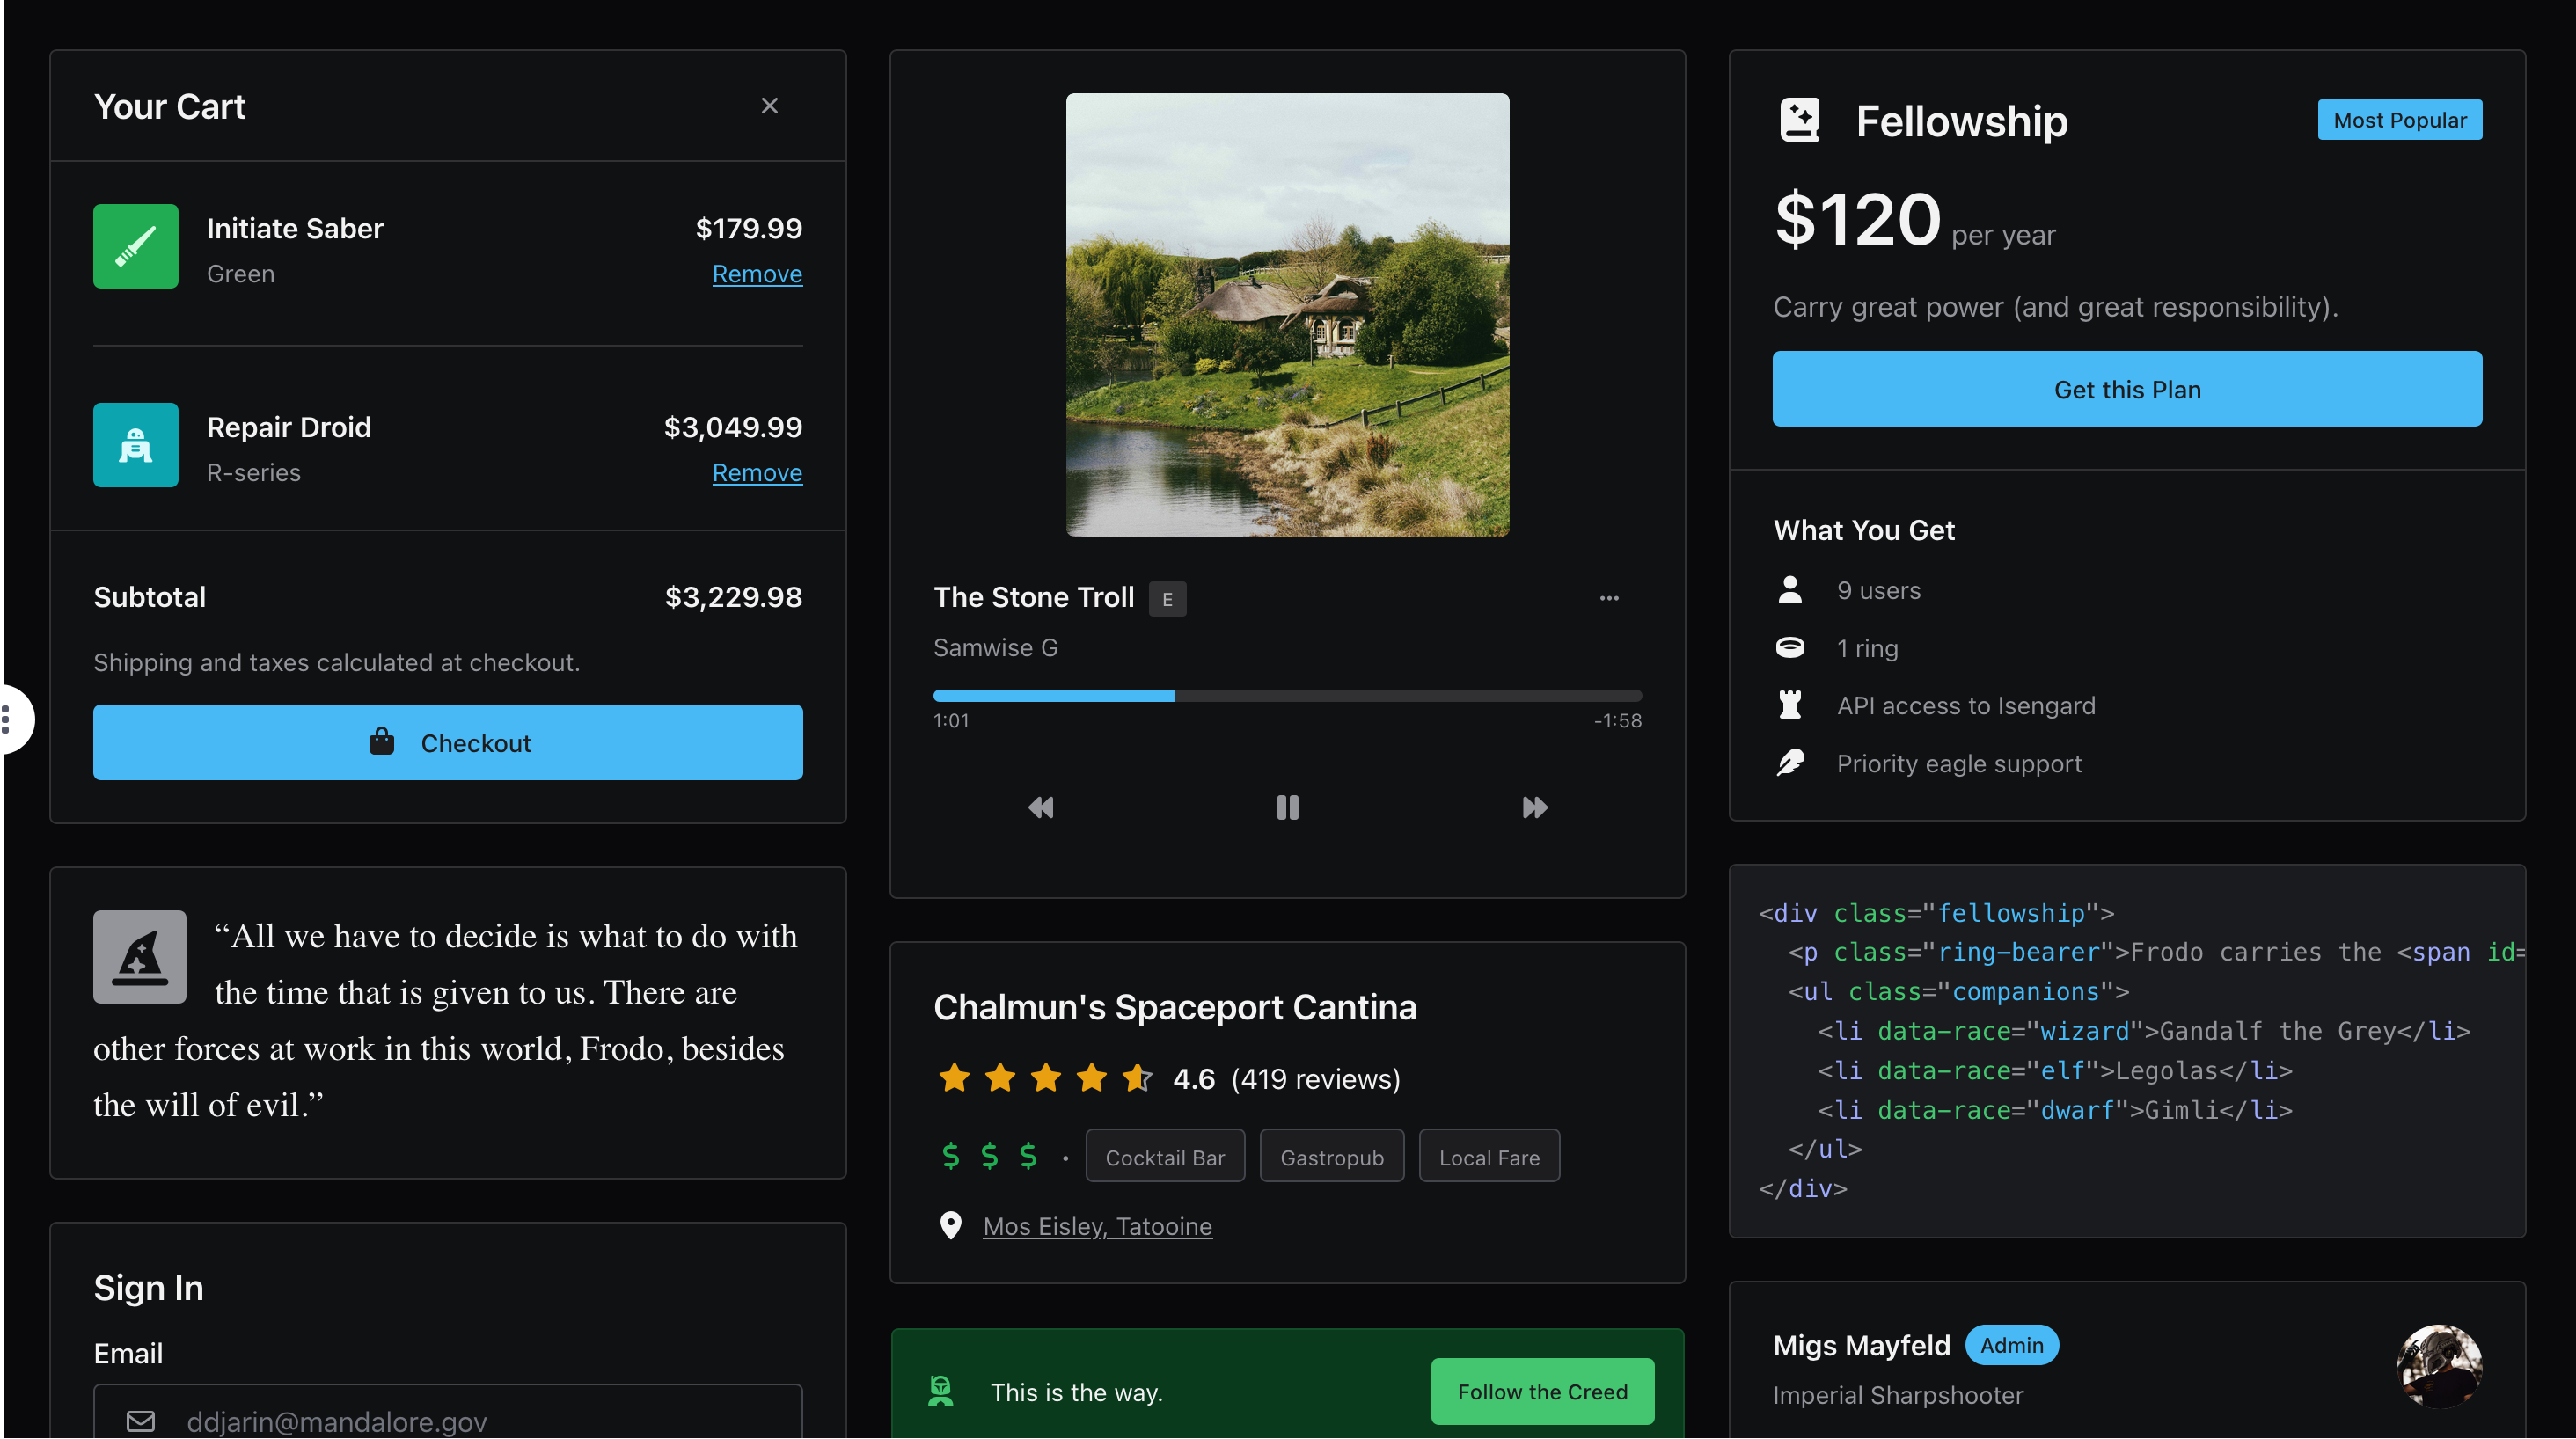2576x1439 pixels.
Task: Click the shopping bag icon on Checkout
Action: (382, 742)
